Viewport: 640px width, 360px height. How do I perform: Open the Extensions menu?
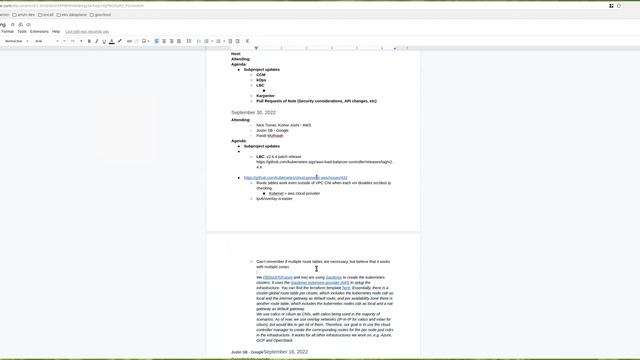39,31
